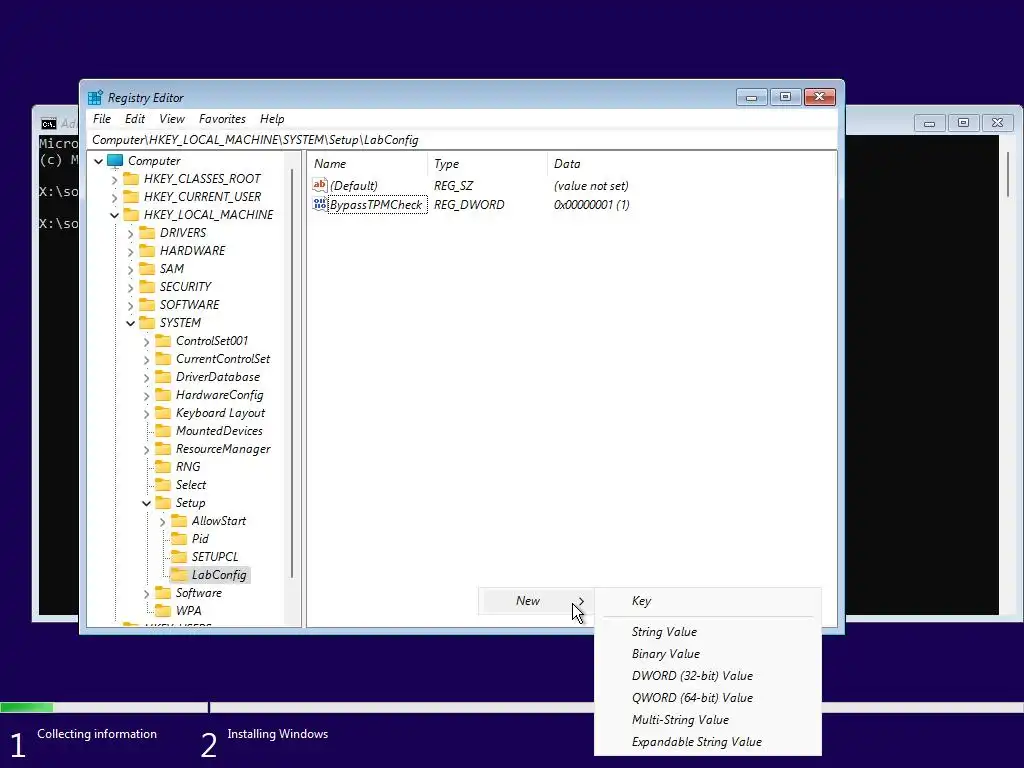Expand the HKEY_CLASSES_ROOT node
The height and width of the screenshot is (768, 1024).
point(114,179)
